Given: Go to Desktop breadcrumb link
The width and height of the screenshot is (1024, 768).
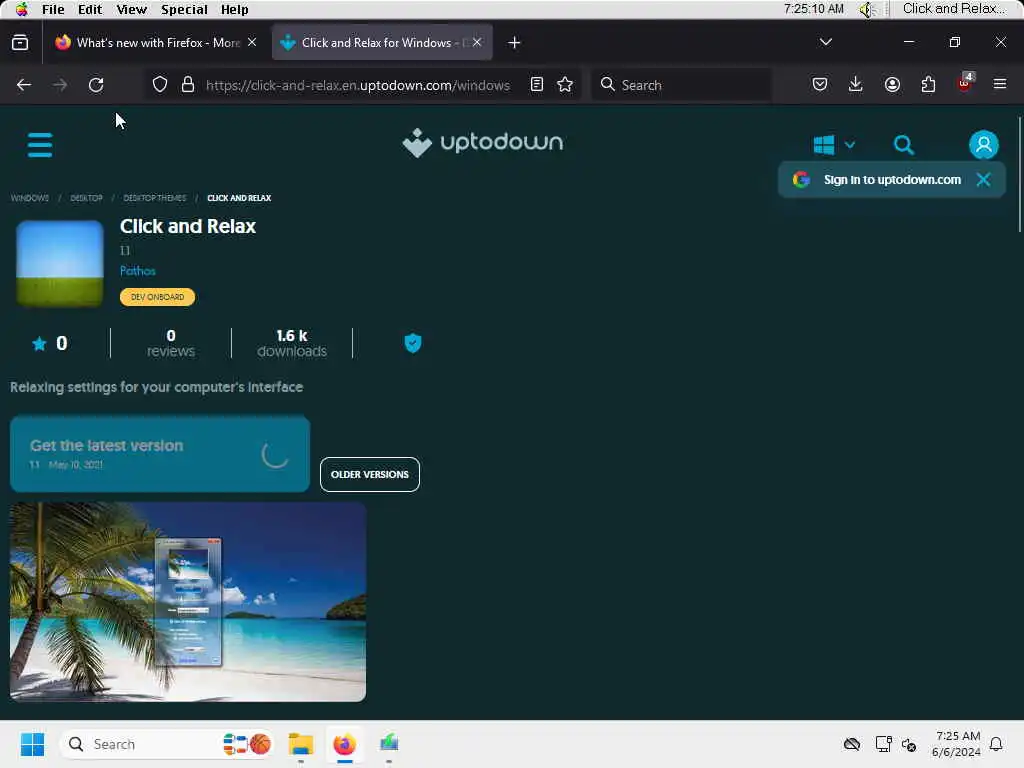Looking at the screenshot, I should coord(86,198).
